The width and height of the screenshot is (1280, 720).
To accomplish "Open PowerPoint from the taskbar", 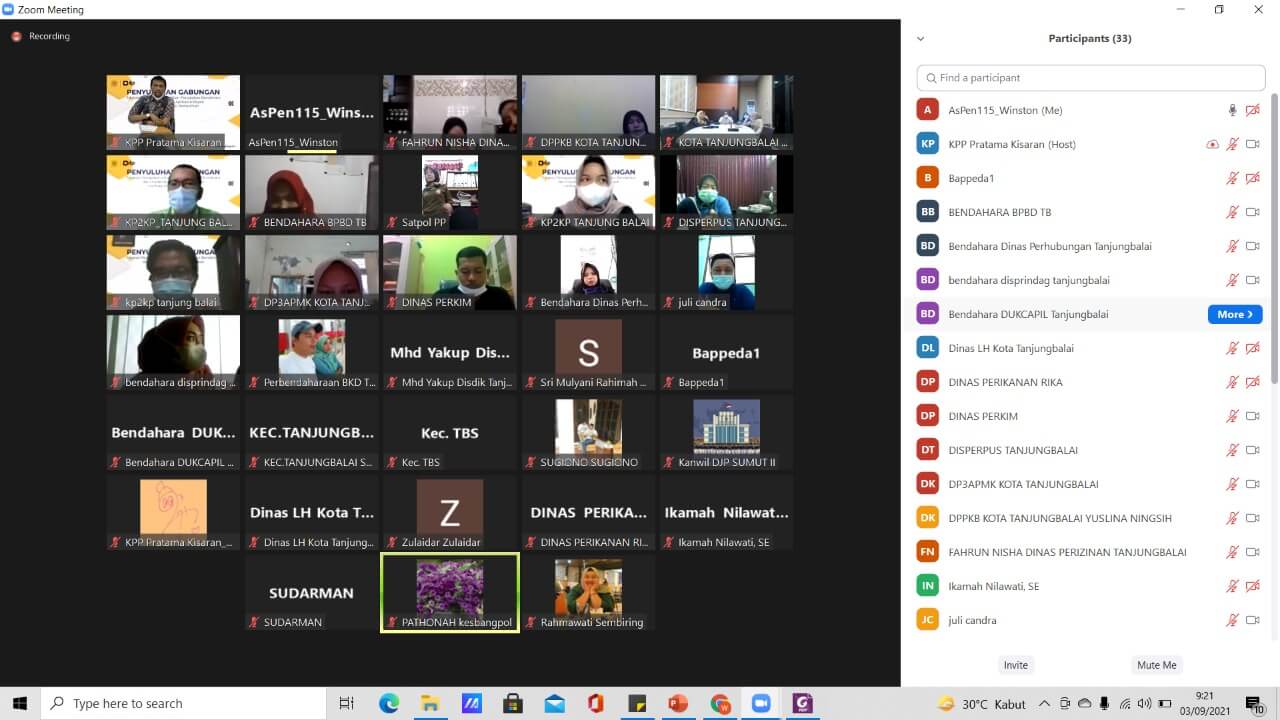I will click(x=678, y=704).
